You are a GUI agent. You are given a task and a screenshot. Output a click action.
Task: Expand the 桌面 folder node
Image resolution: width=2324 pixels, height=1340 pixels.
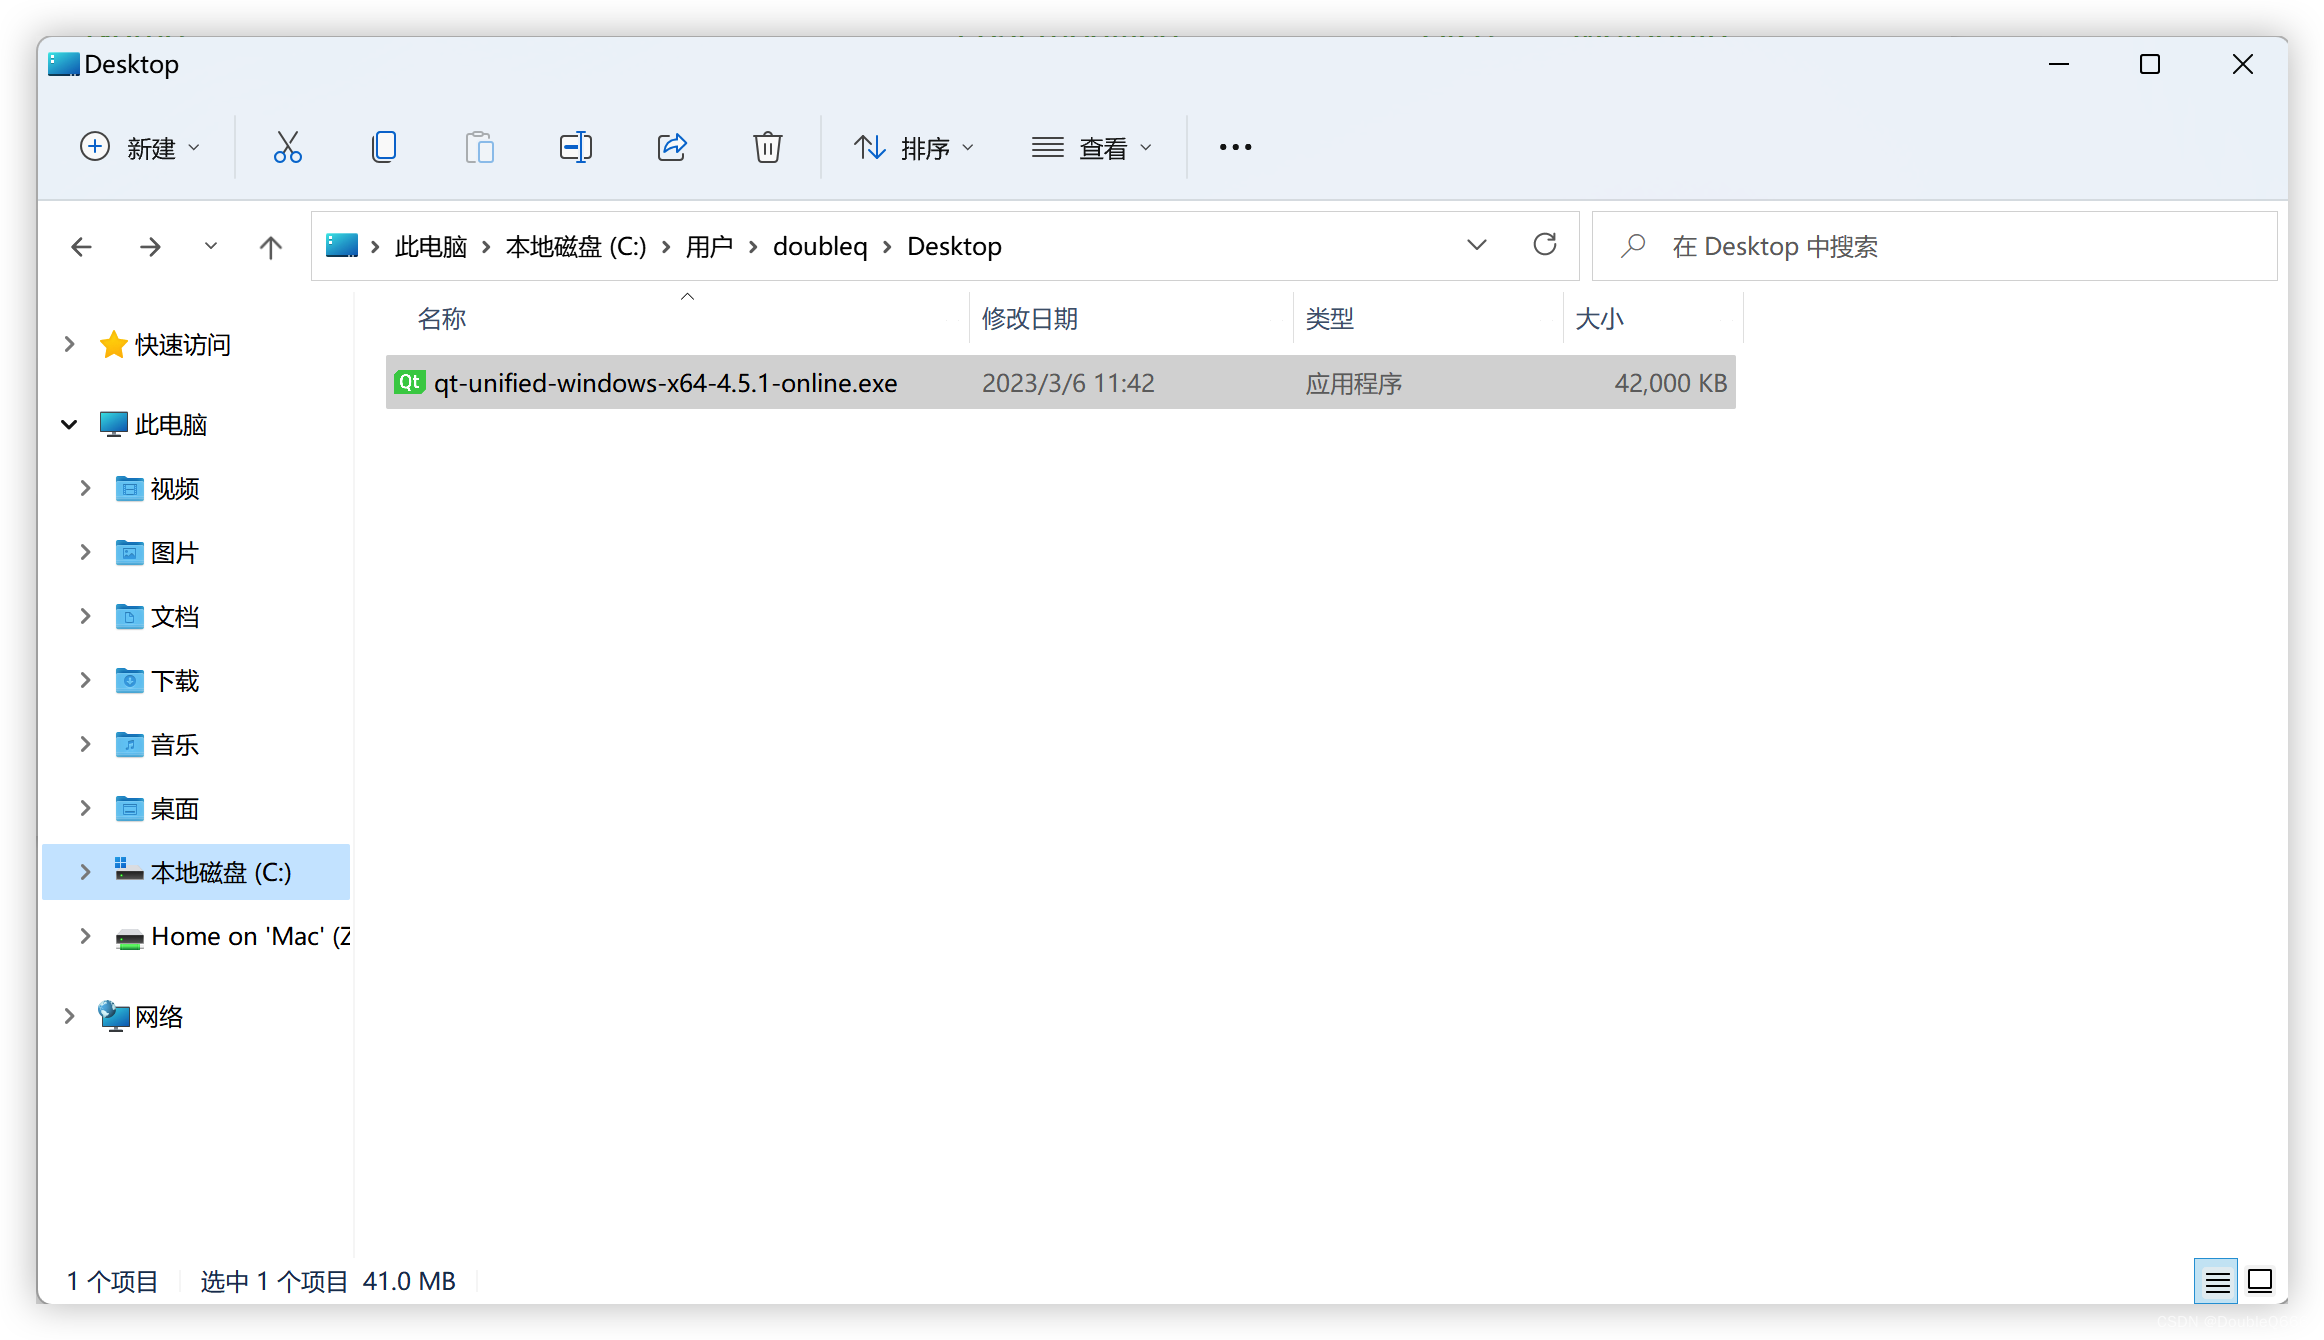(x=85, y=808)
